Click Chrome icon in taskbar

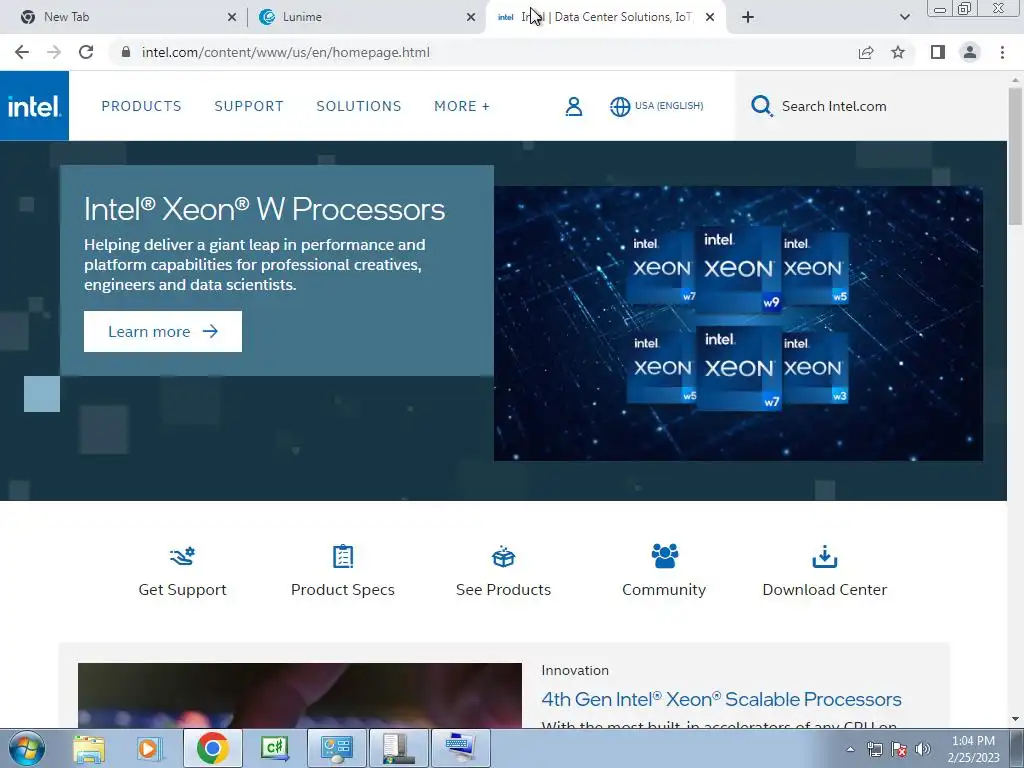pyautogui.click(x=212, y=748)
